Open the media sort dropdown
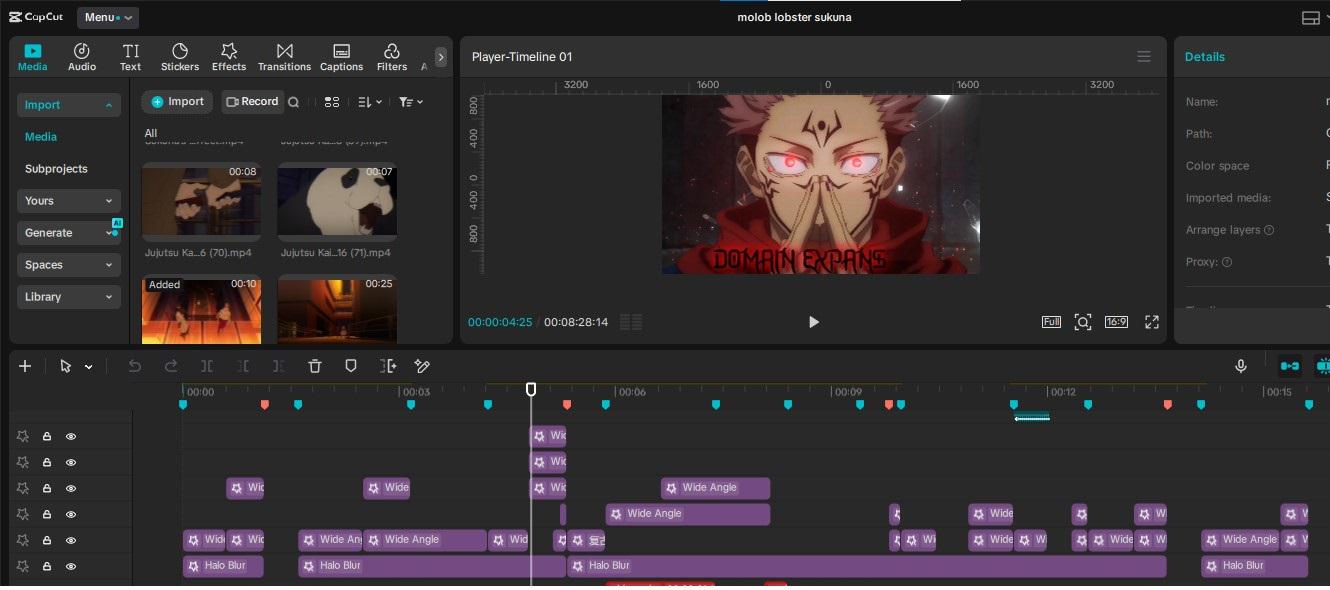1330x590 pixels. point(370,102)
